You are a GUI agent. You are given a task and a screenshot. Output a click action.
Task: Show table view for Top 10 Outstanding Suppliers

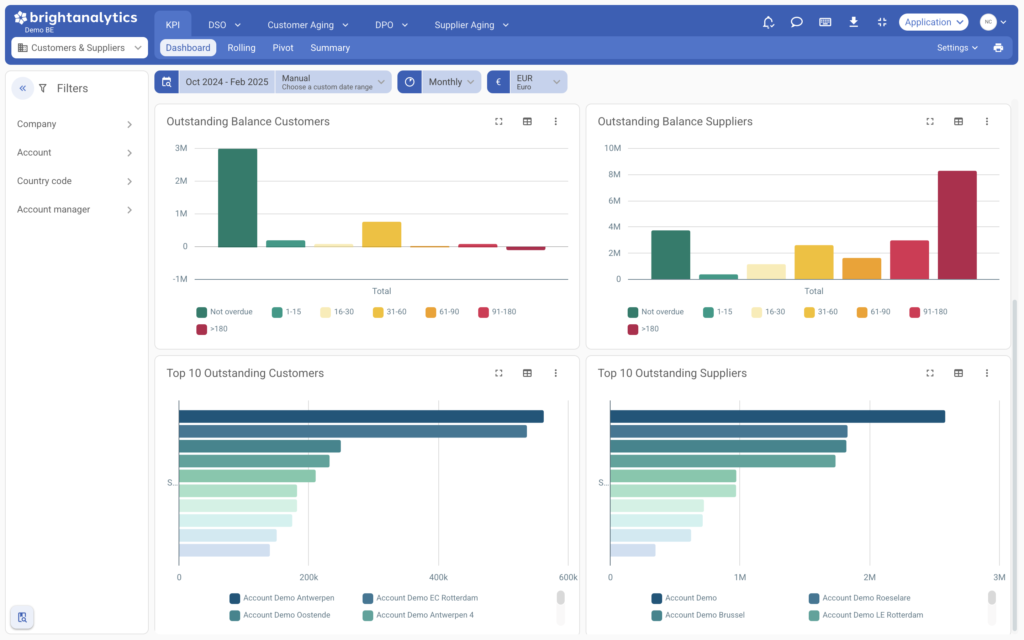[x=958, y=373]
